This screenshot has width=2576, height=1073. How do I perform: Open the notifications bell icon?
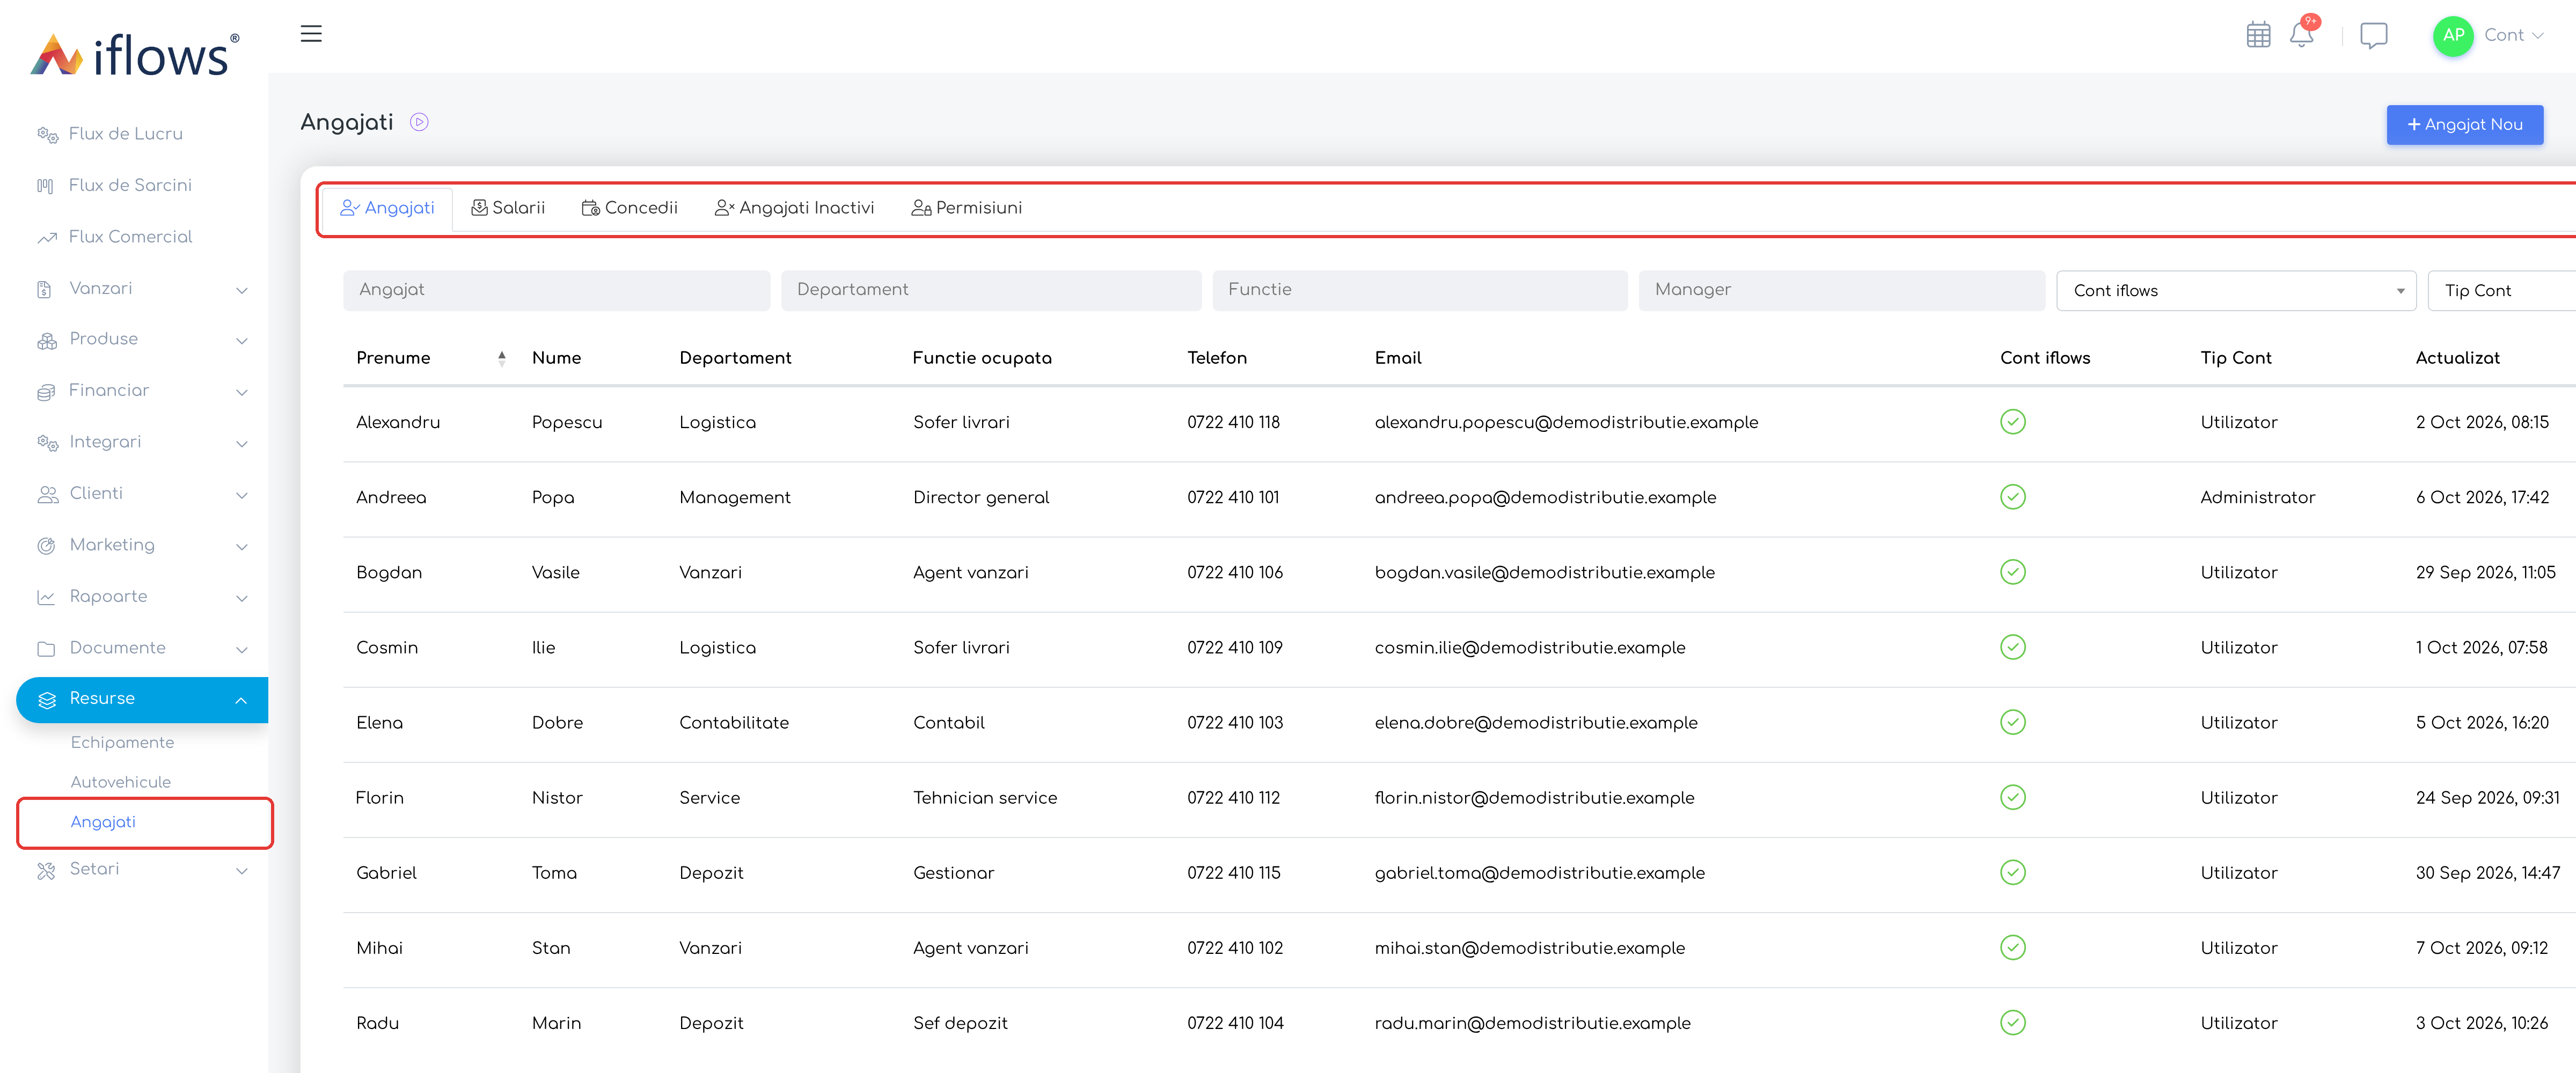pyautogui.click(x=2301, y=35)
